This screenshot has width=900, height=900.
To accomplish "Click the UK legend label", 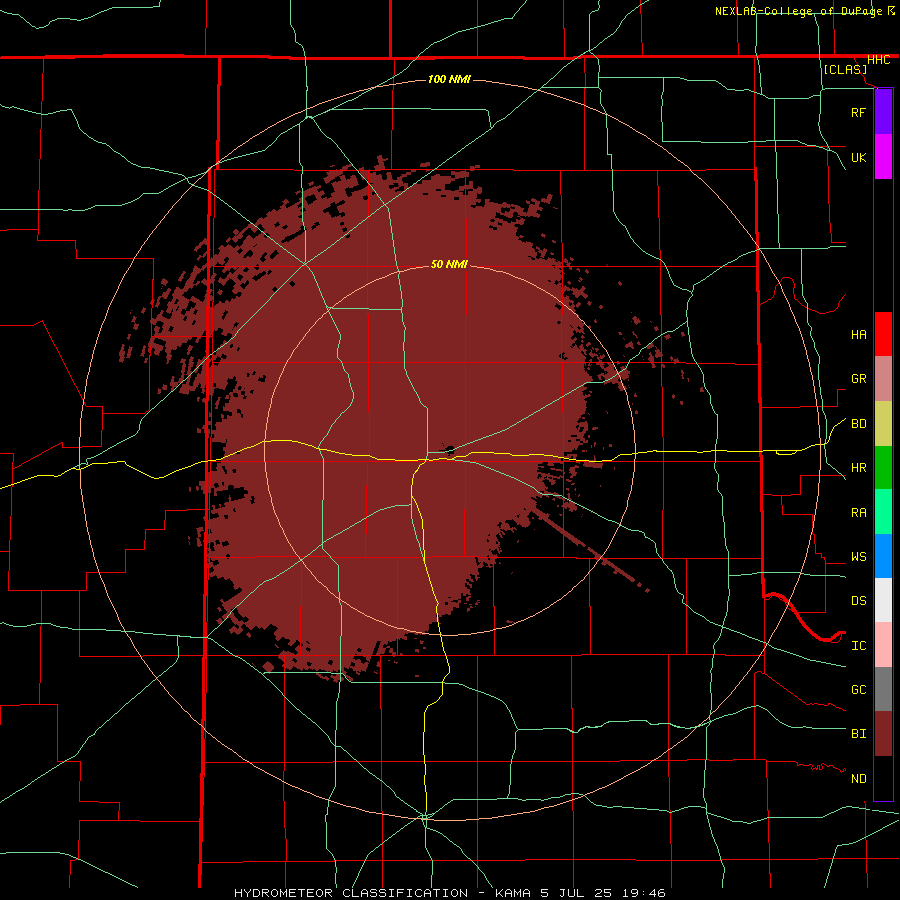I will coord(858,157).
